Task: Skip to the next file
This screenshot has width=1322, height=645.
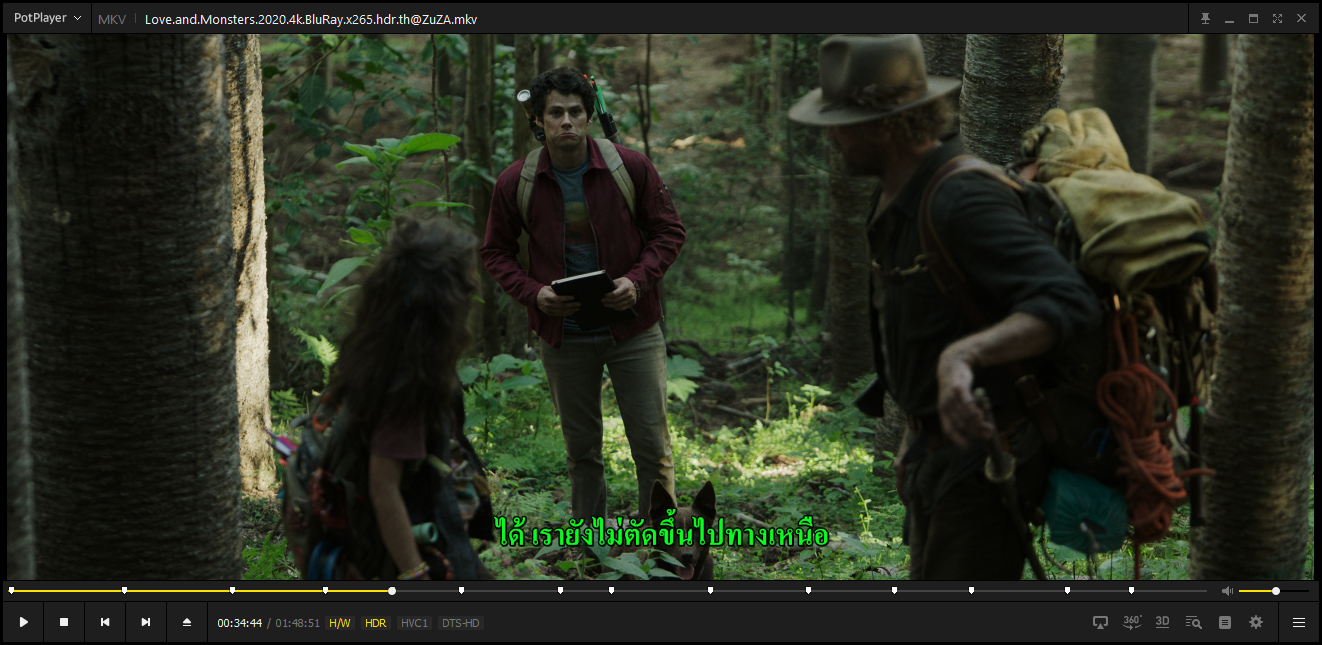Action: pyautogui.click(x=146, y=622)
